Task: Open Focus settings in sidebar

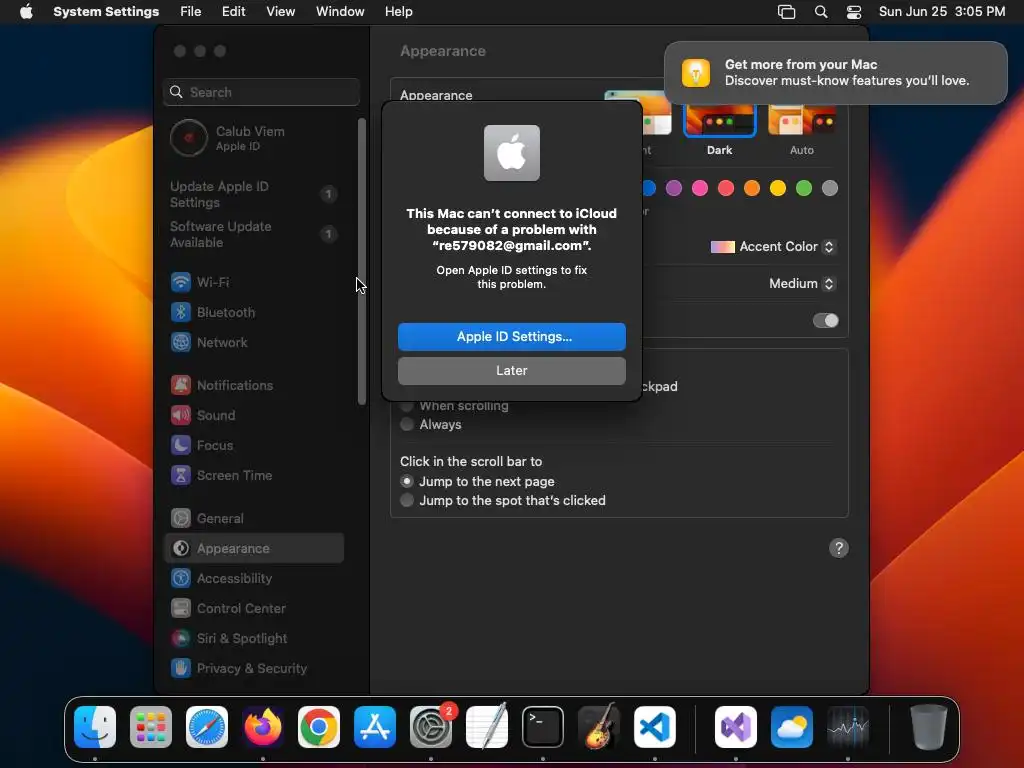Action: [254, 445]
